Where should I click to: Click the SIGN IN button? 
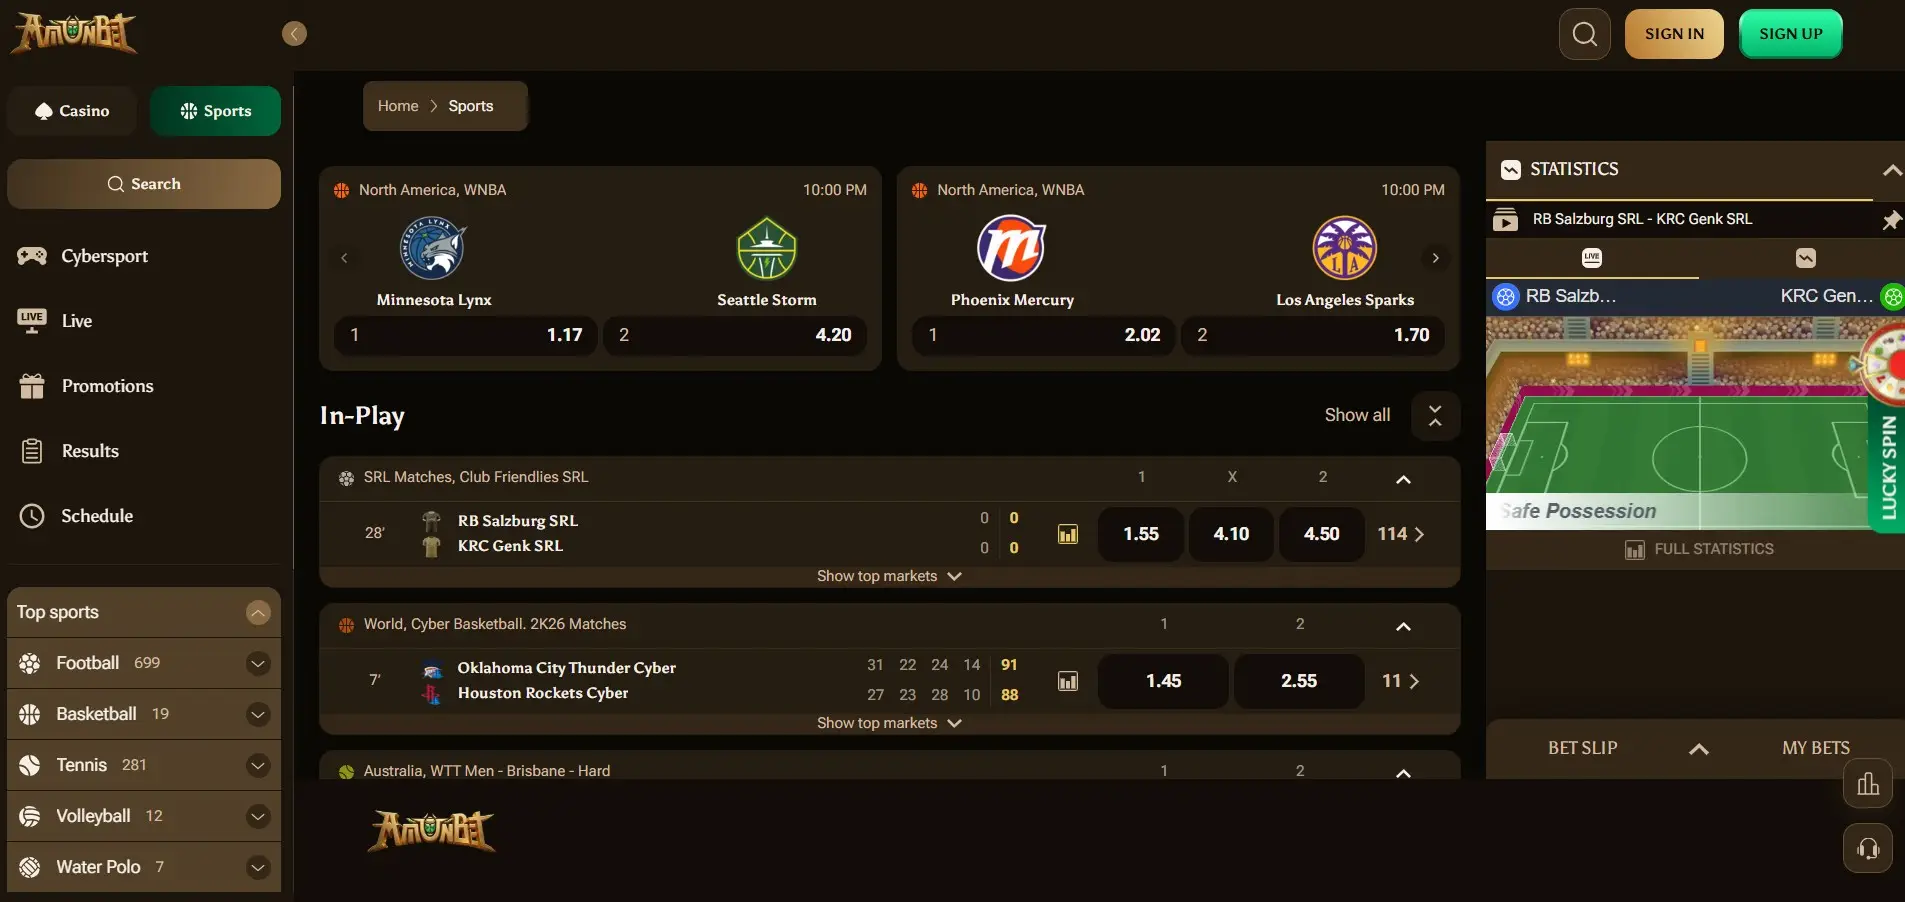(1674, 34)
